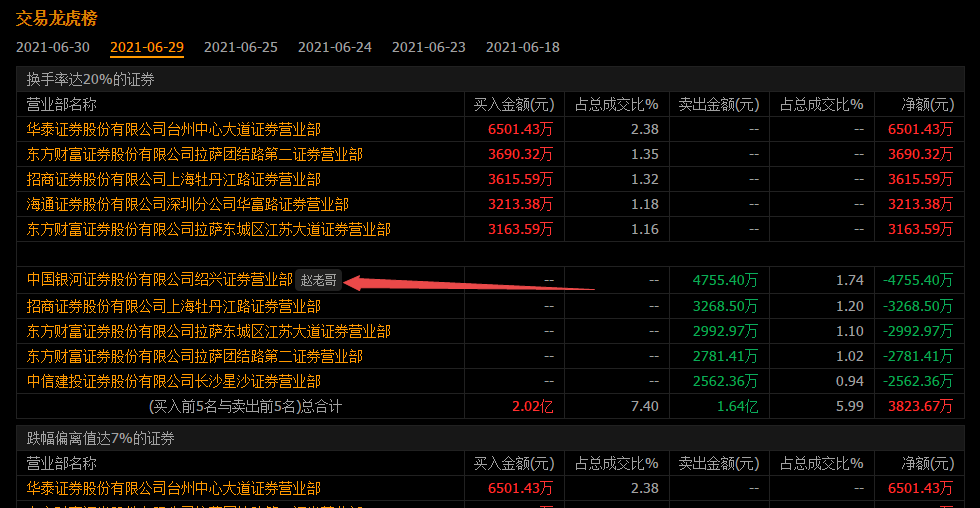Screen dimensions: 980x508
Task: Open 东方财富拉萨团结路第二营业部 in the buy list
Action: pos(194,154)
